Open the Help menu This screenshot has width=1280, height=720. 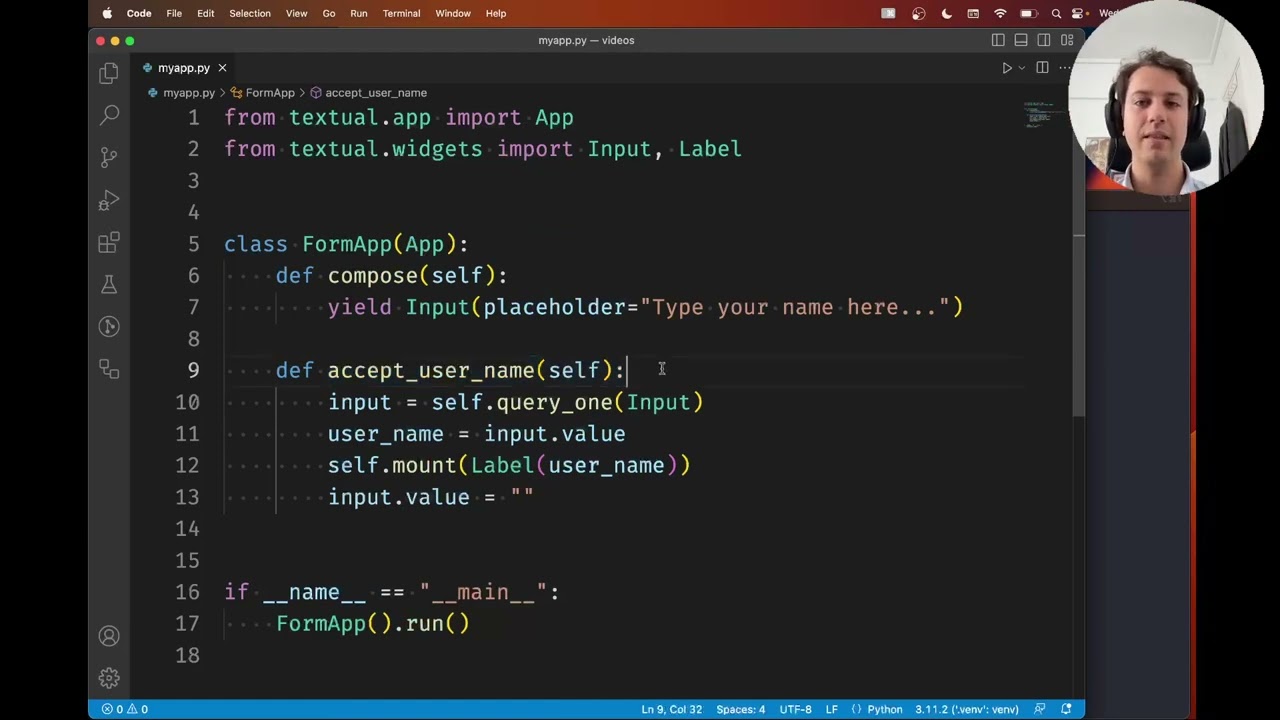point(496,13)
